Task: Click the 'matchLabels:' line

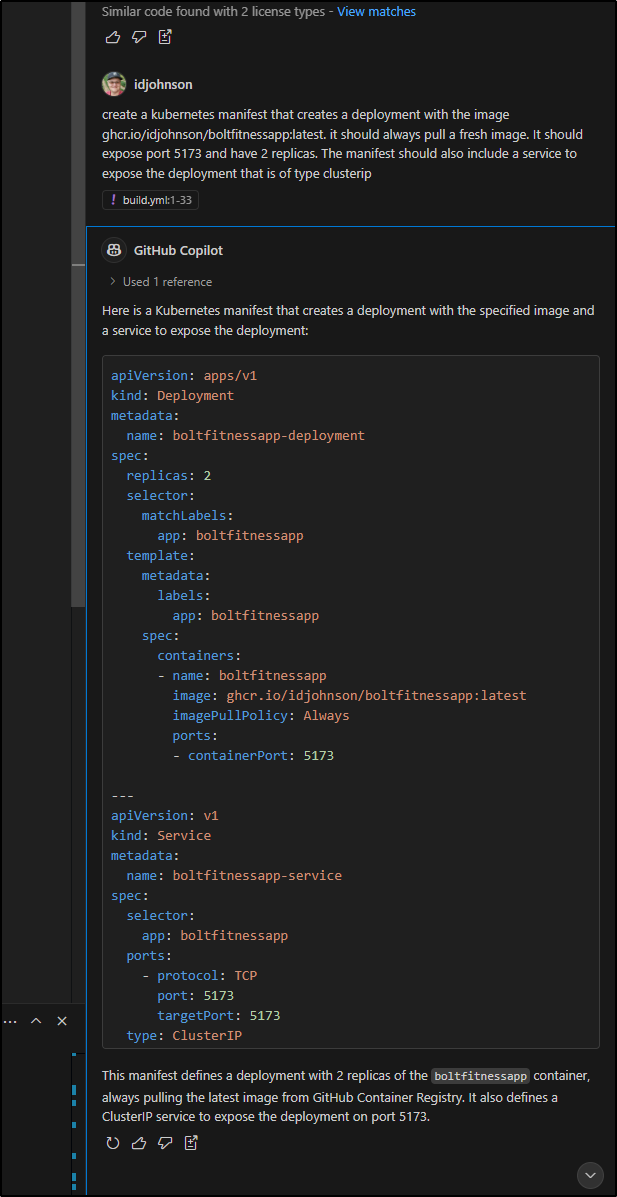Action: [188, 515]
